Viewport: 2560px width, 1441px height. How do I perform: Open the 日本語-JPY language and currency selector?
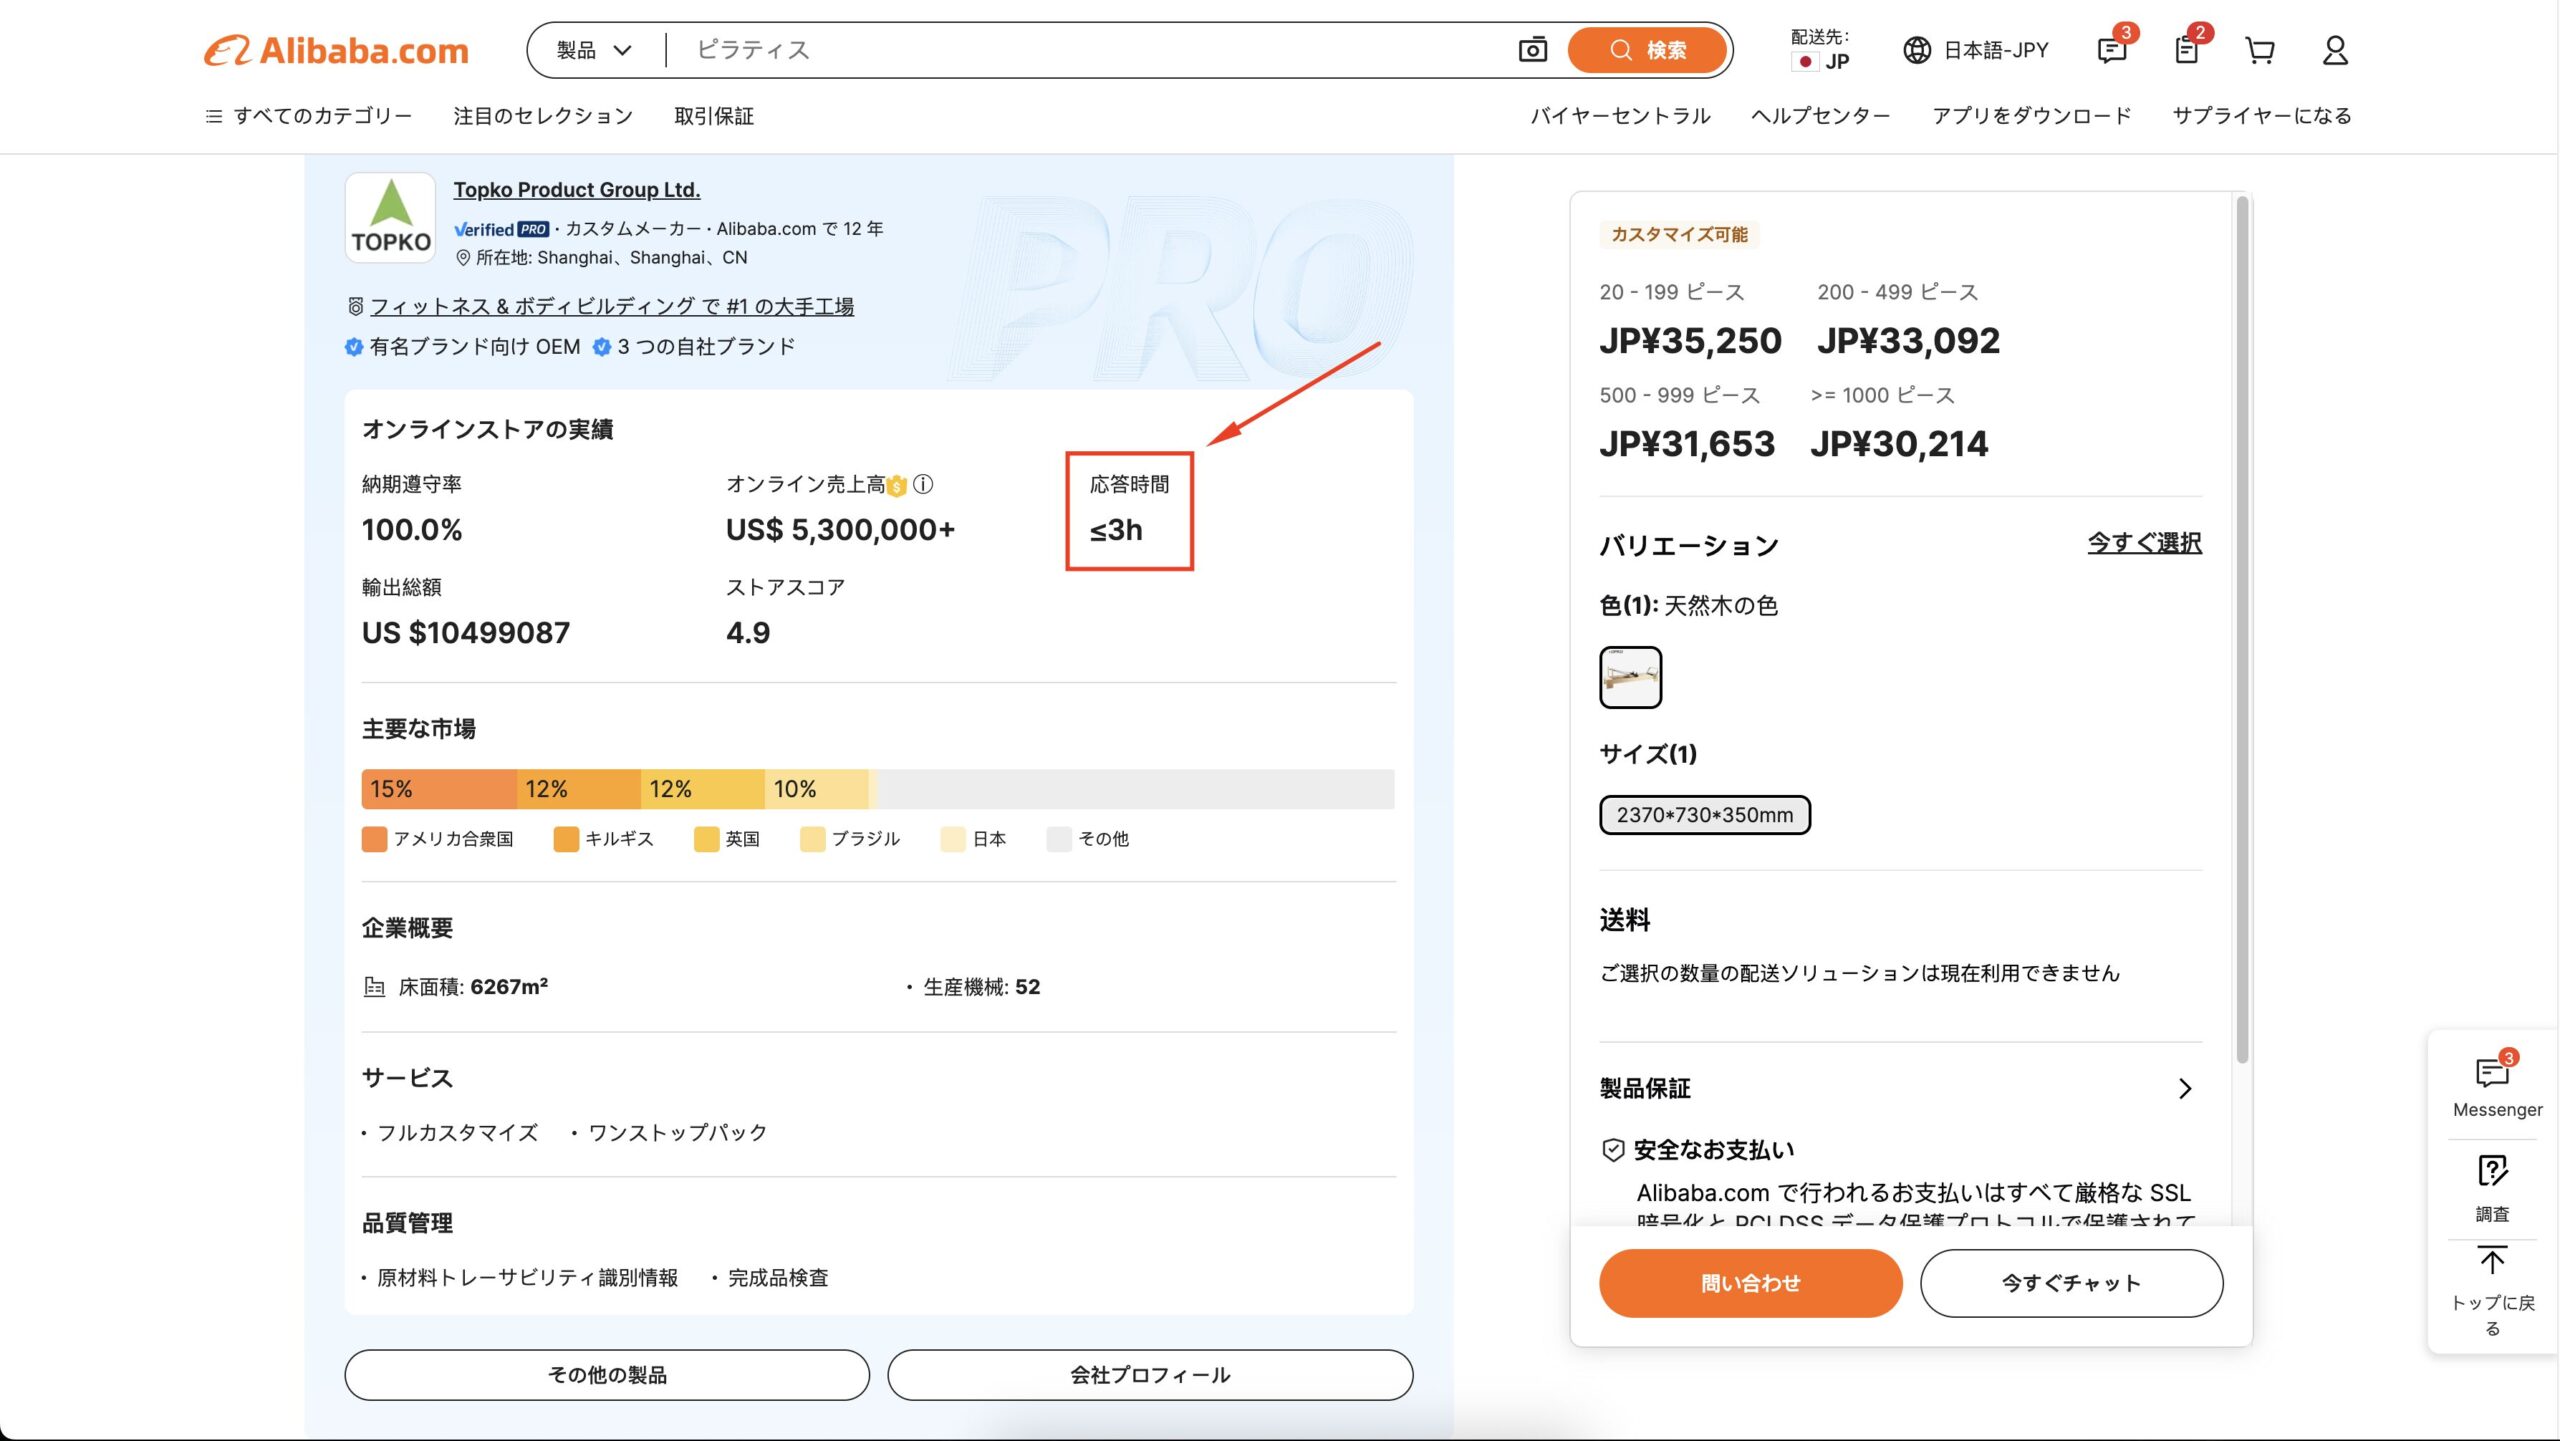click(x=1976, y=50)
